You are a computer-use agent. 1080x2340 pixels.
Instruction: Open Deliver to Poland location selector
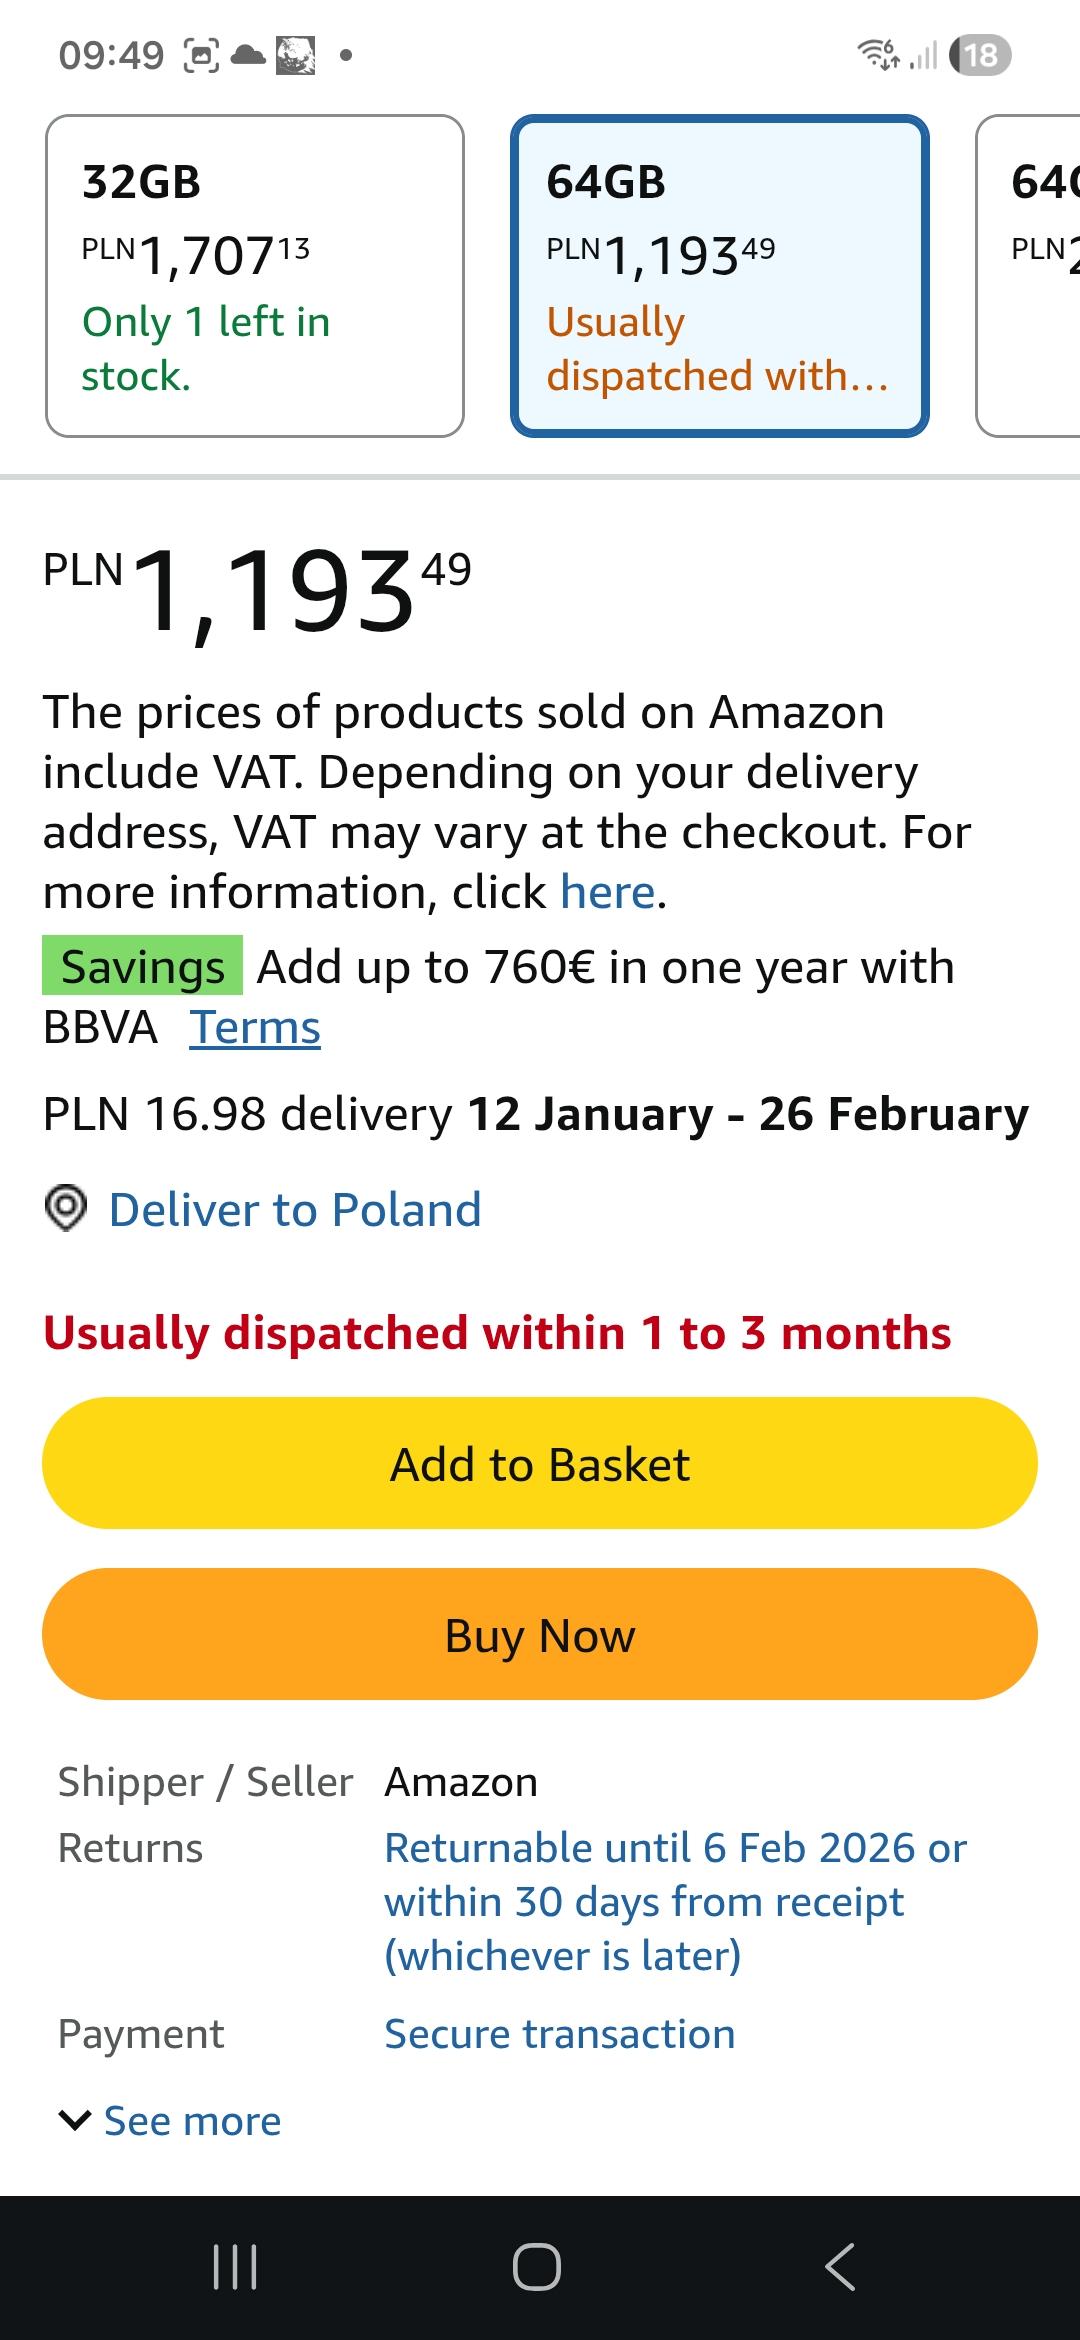click(295, 1210)
